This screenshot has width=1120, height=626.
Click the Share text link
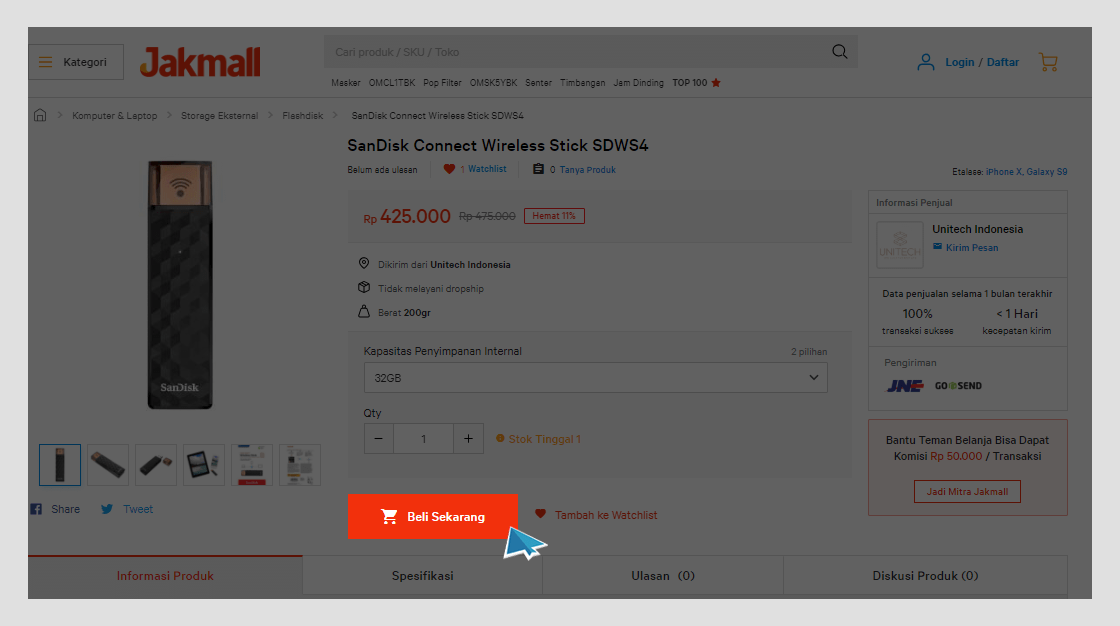coord(65,509)
